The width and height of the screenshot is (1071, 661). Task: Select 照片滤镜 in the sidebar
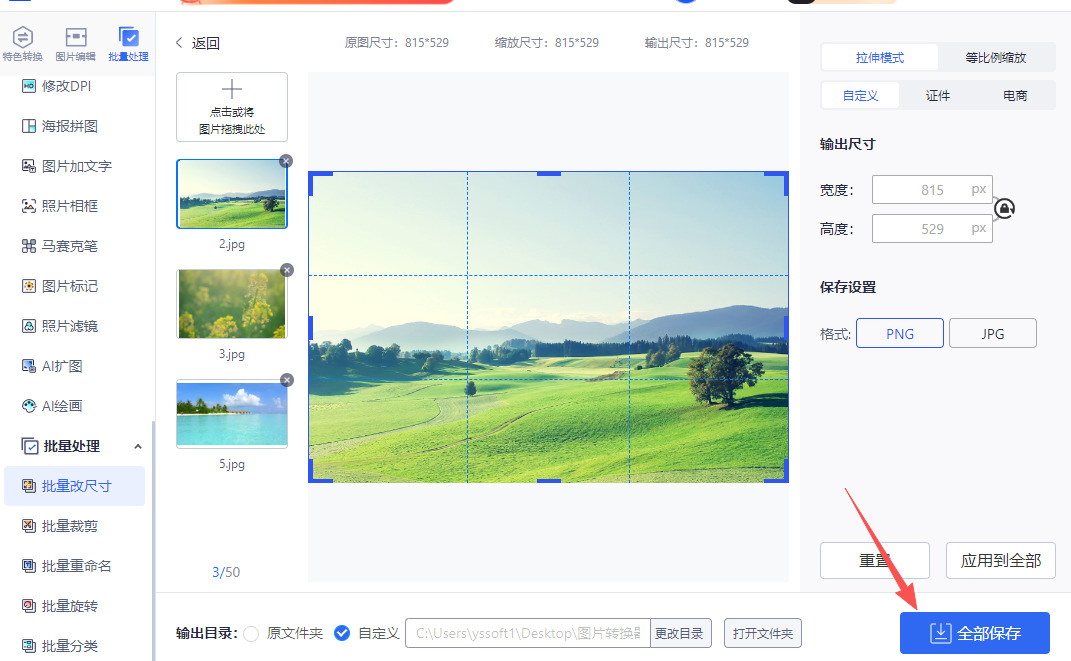pyautogui.click(x=60, y=326)
